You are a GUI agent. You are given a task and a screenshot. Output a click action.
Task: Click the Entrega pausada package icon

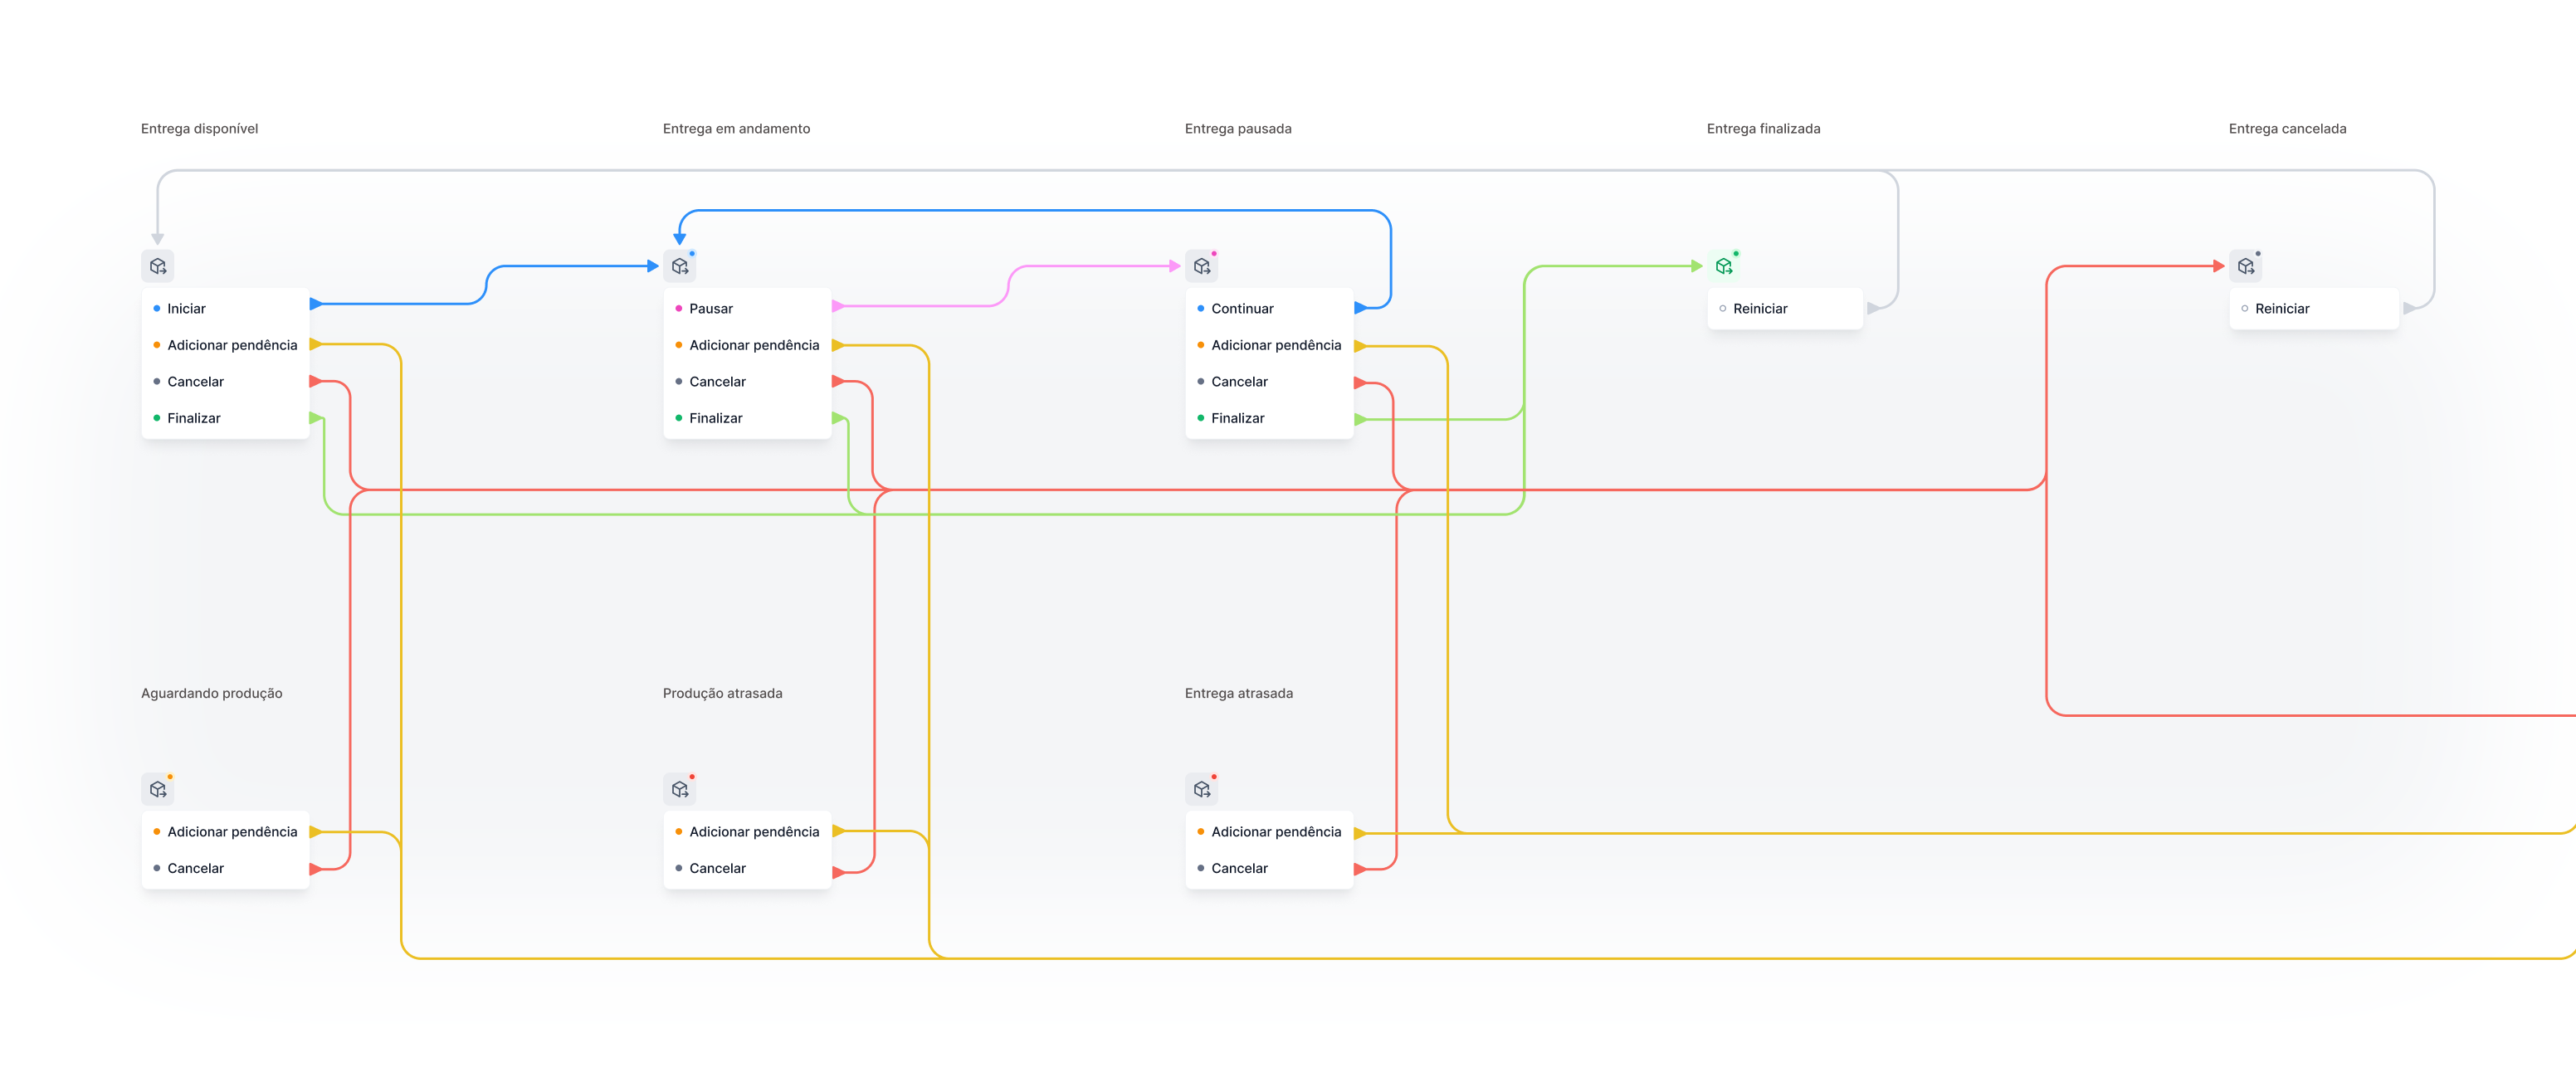coord(1202,266)
